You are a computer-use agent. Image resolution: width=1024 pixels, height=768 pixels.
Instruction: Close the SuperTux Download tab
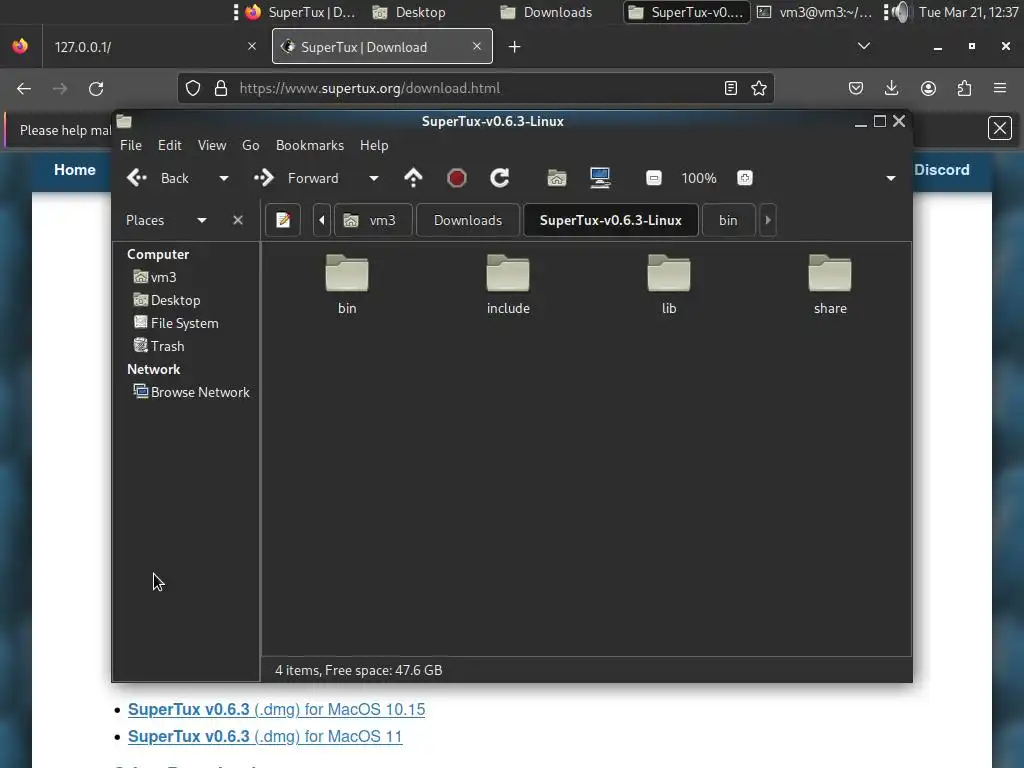pos(477,46)
